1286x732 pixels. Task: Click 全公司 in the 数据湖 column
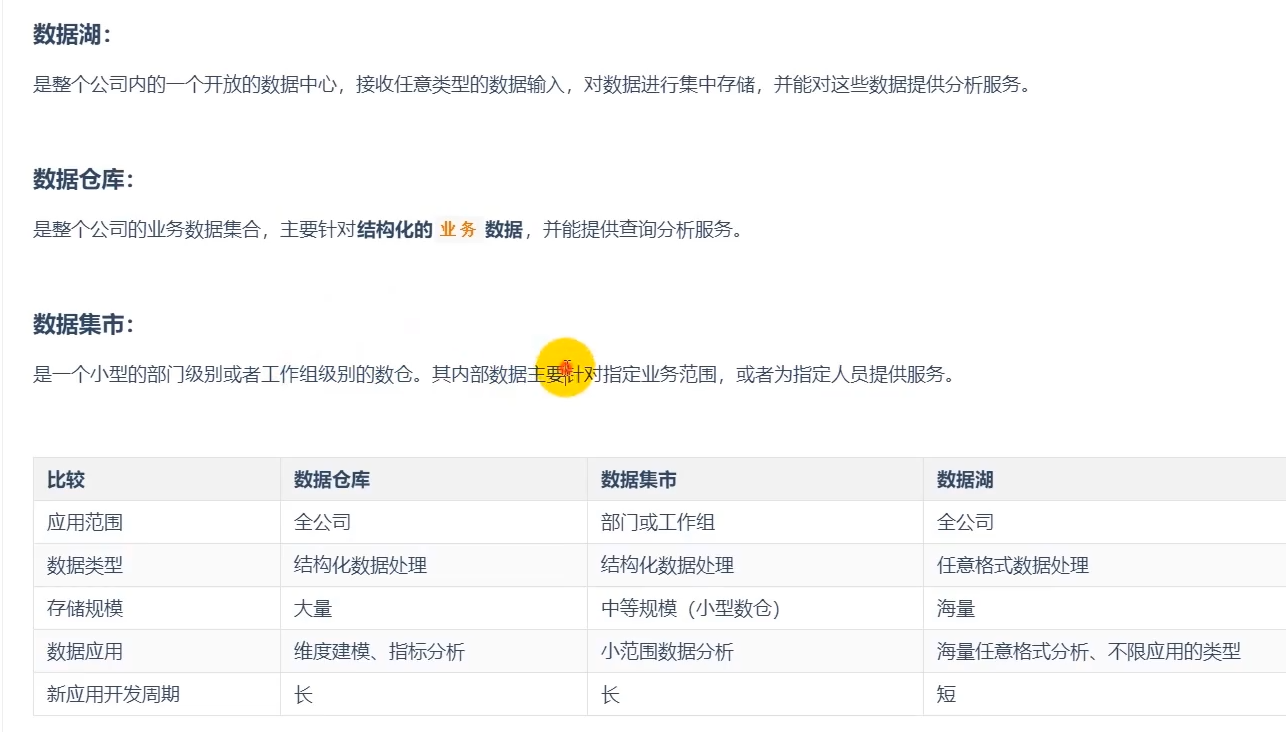(965, 522)
